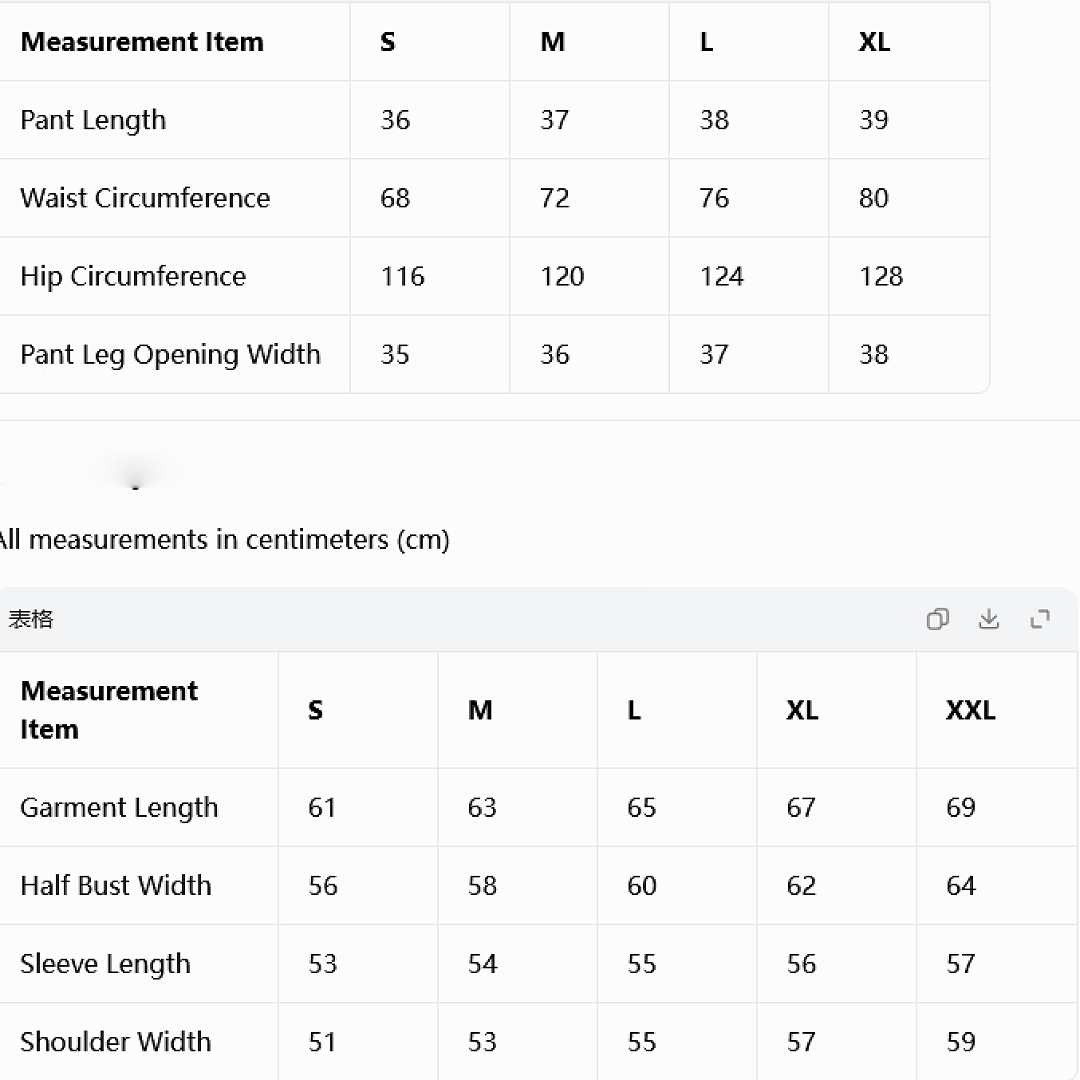Copy the table using the copy icon
The height and width of the screenshot is (1080, 1080).
coord(937,619)
